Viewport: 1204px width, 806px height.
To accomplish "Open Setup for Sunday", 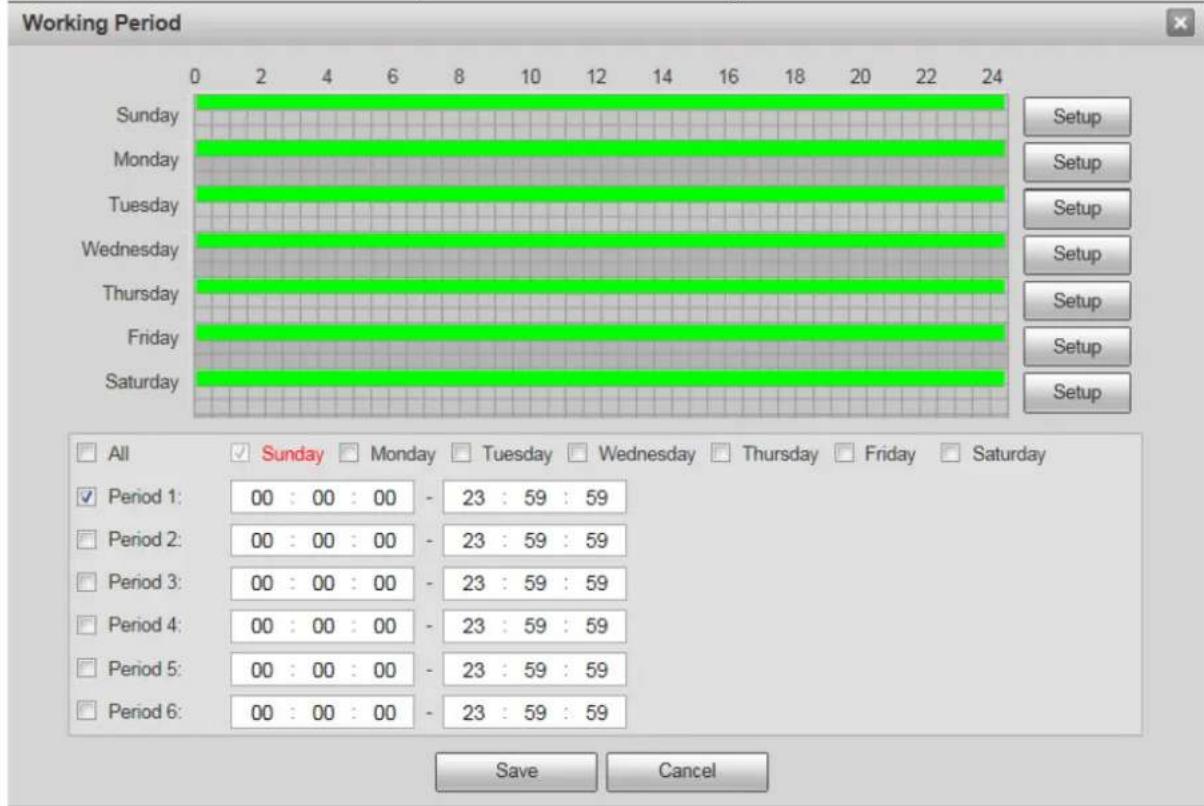I will 1077,117.
